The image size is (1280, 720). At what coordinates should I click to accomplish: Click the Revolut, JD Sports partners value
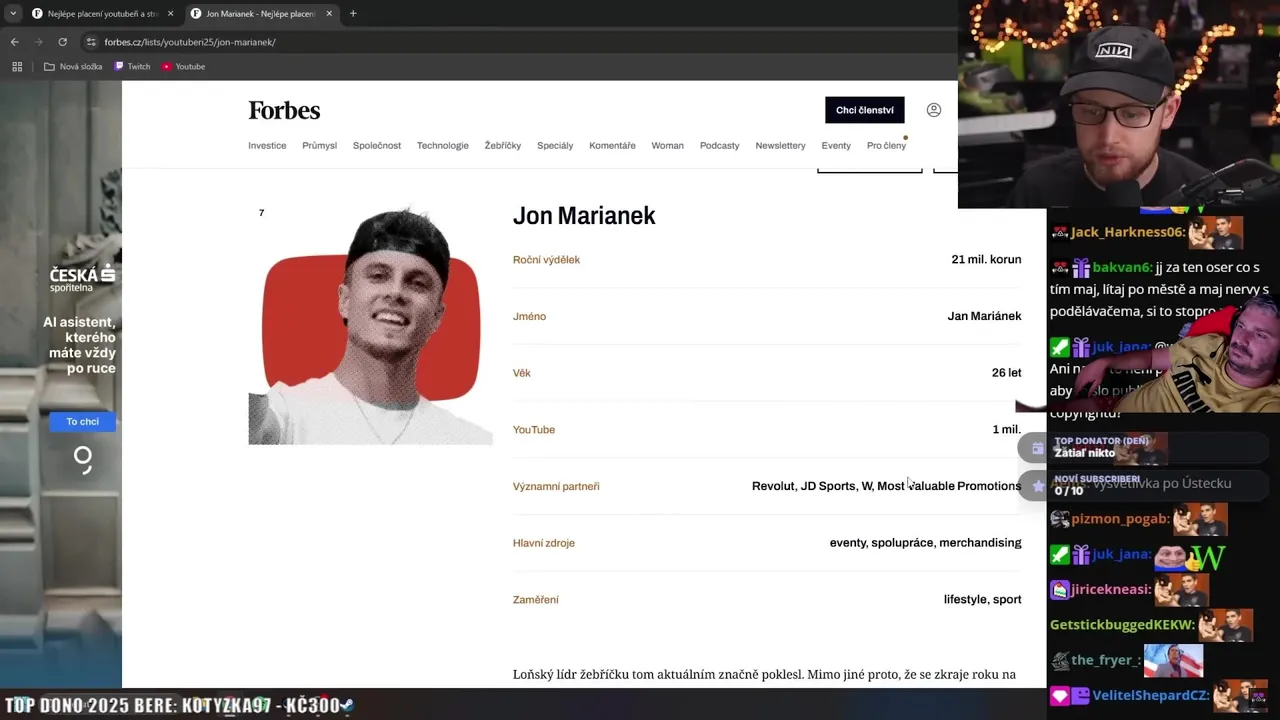coord(886,486)
